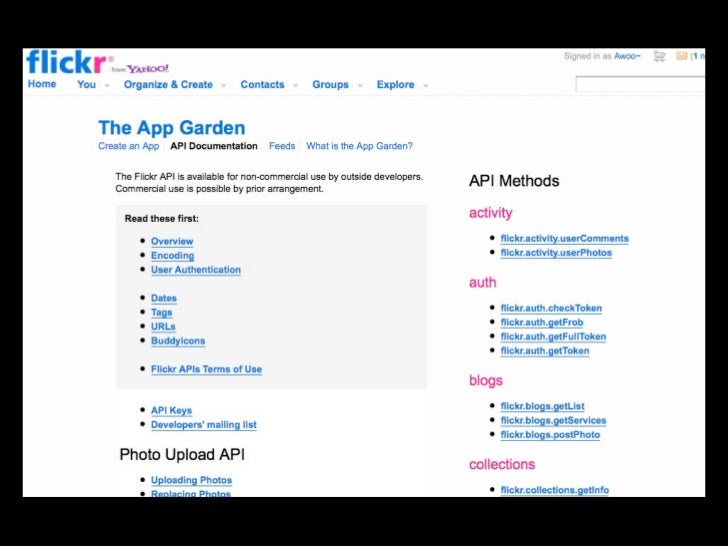Image resolution: width=728 pixels, height=546 pixels.
Task: Open flickr.auth.getFullToken method
Action: click(x=553, y=337)
